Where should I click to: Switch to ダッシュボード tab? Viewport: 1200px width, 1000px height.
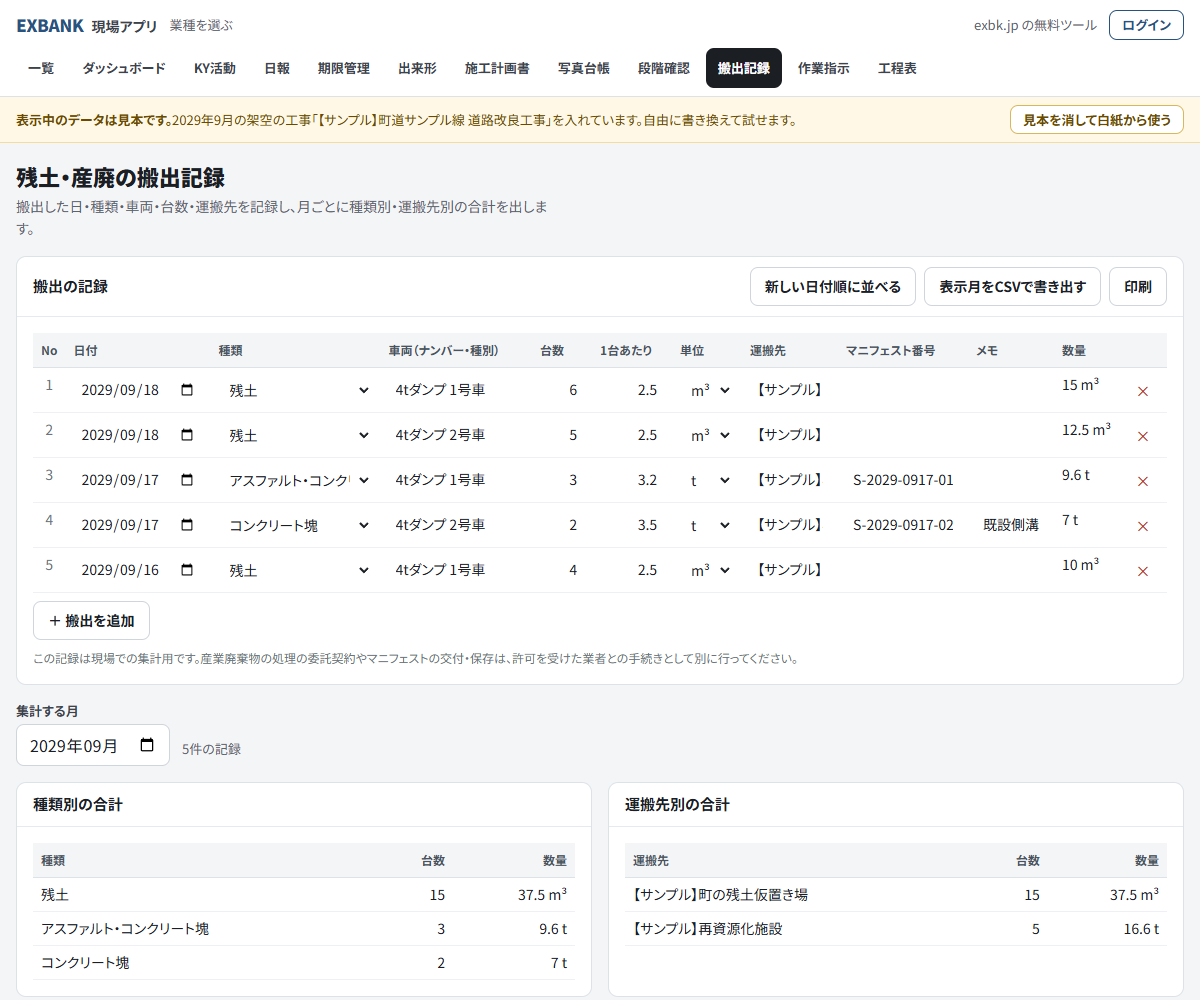coord(124,68)
